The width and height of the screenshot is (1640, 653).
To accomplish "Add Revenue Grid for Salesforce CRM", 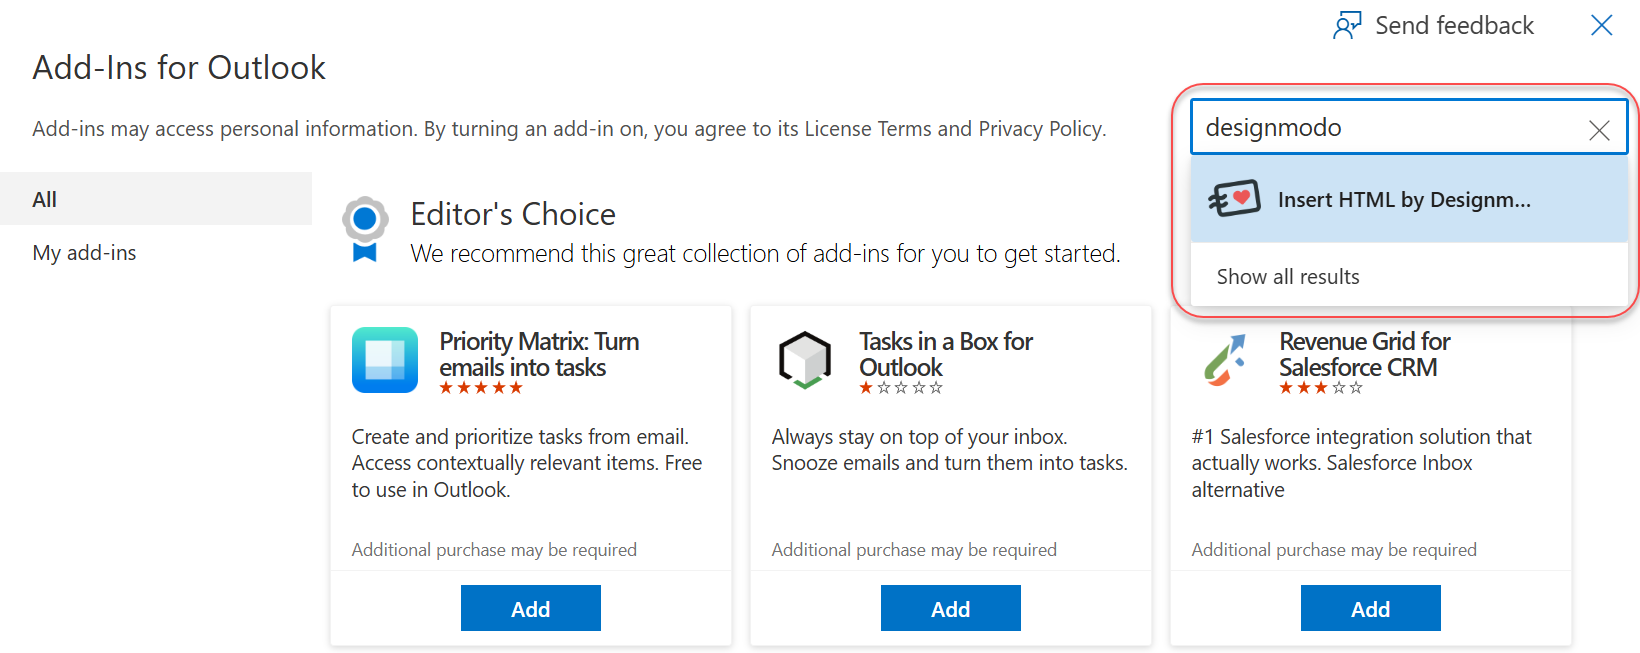I will click(x=1370, y=608).
